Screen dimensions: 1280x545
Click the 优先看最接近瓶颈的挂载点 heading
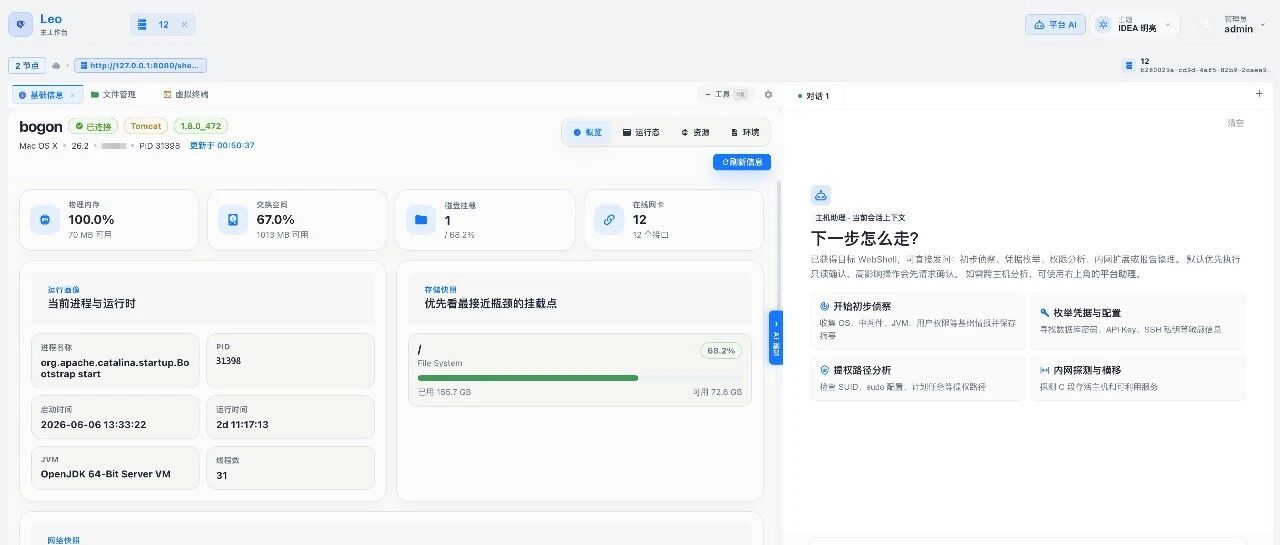[489, 303]
